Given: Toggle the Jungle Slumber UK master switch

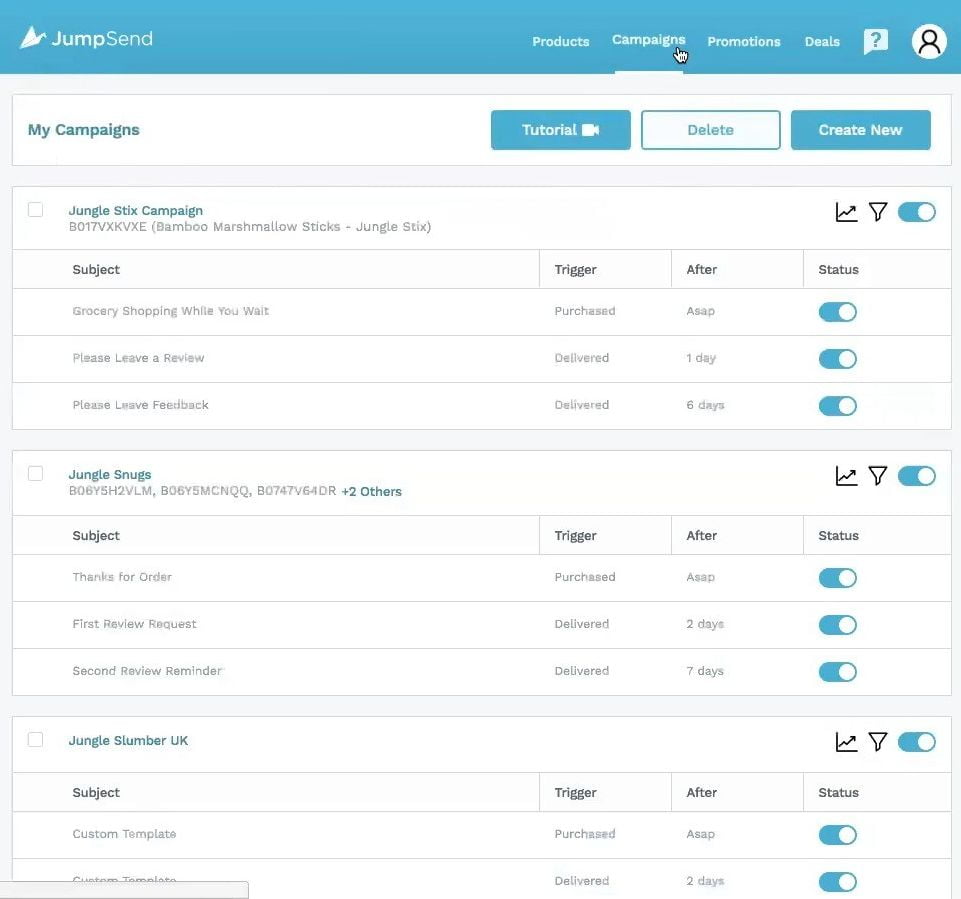Looking at the screenshot, I should pos(916,742).
